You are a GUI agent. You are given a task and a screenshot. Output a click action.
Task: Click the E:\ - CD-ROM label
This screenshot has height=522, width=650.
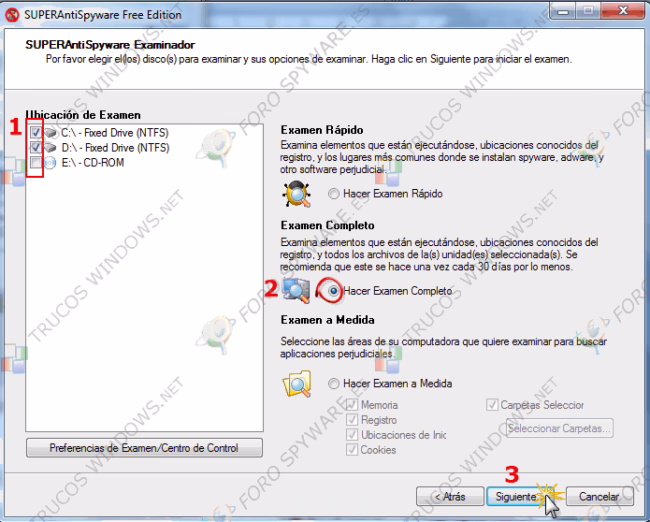93,163
